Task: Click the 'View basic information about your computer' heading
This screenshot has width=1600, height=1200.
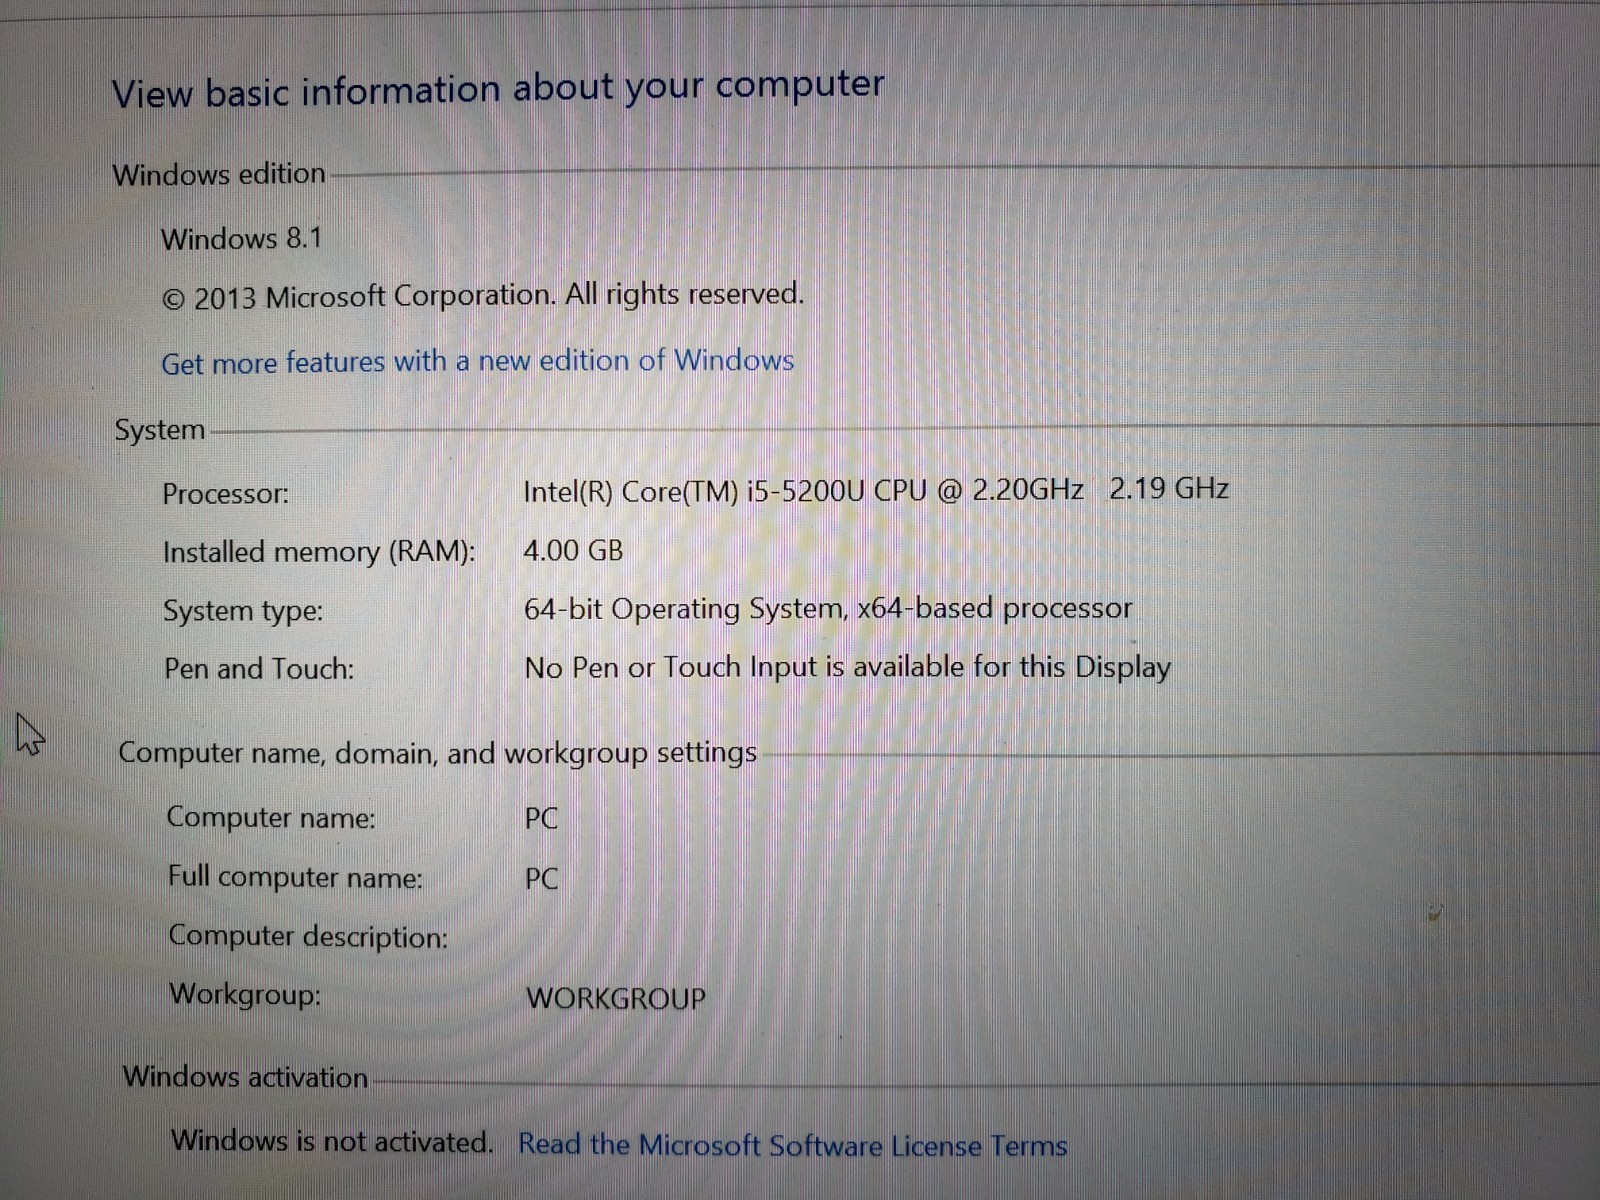Action: coord(498,89)
